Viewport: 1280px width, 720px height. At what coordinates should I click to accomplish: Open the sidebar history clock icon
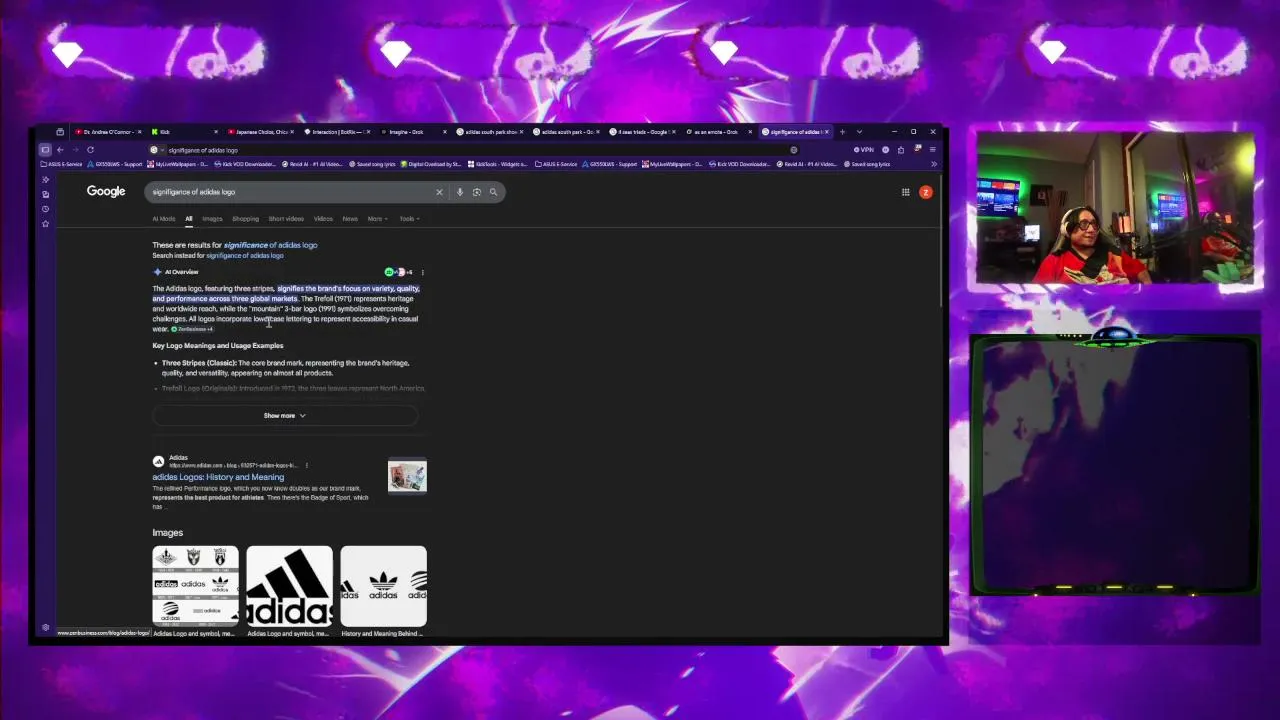pyautogui.click(x=45, y=209)
